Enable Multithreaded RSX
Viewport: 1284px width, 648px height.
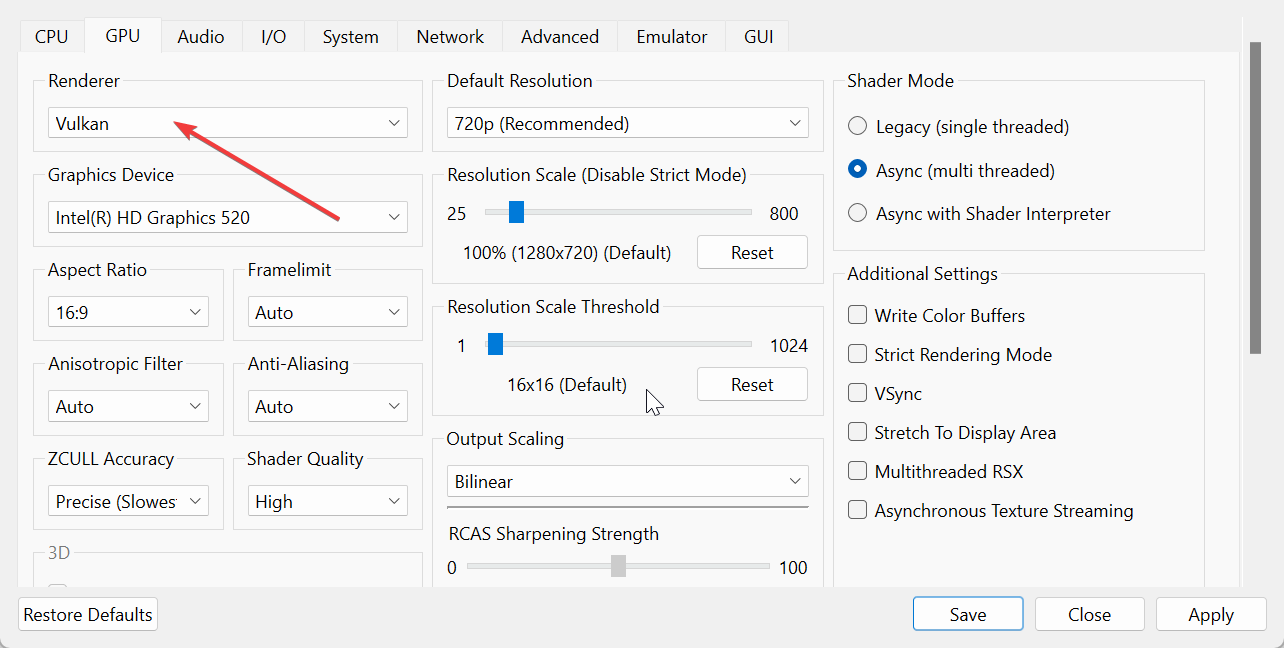point(858,471)
